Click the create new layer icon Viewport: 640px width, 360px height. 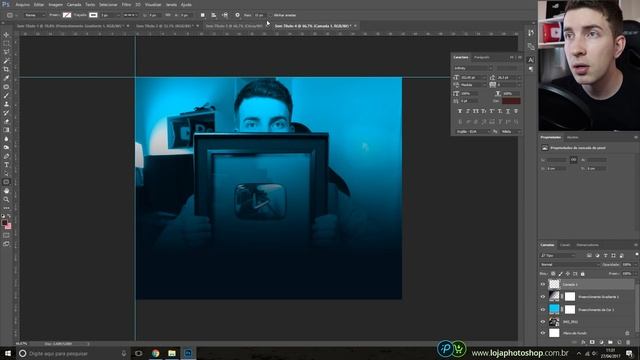coord(619,342)
